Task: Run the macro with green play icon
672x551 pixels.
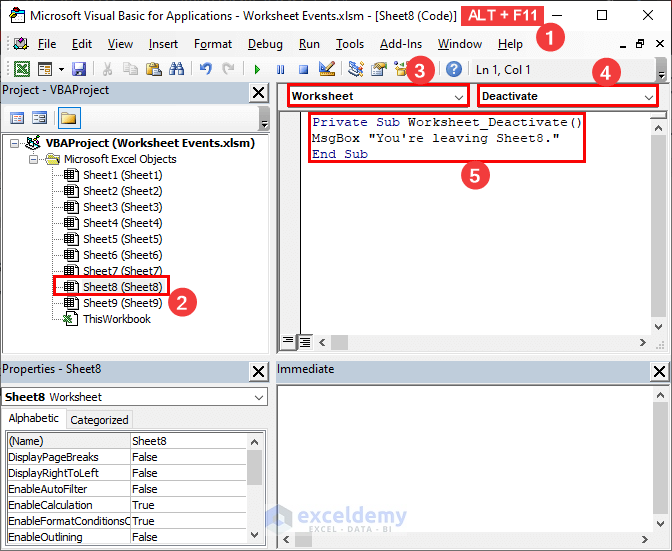Action: [257, 69]
